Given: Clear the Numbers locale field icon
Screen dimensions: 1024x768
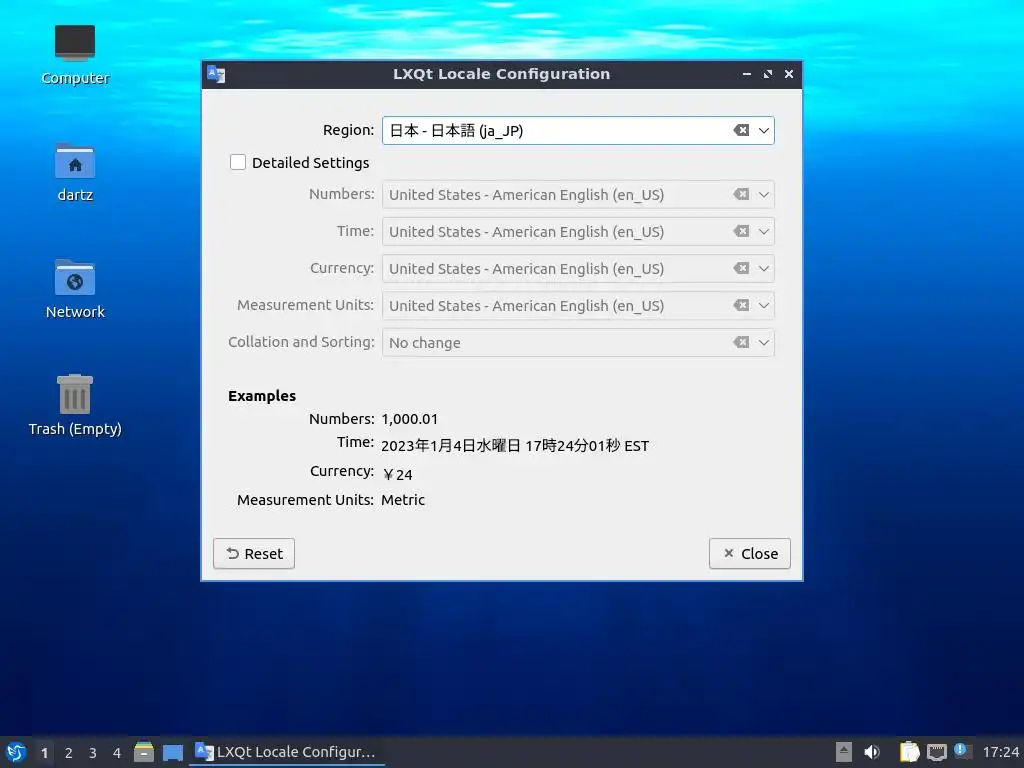Looking at the screenshot, I should (741, 194).
